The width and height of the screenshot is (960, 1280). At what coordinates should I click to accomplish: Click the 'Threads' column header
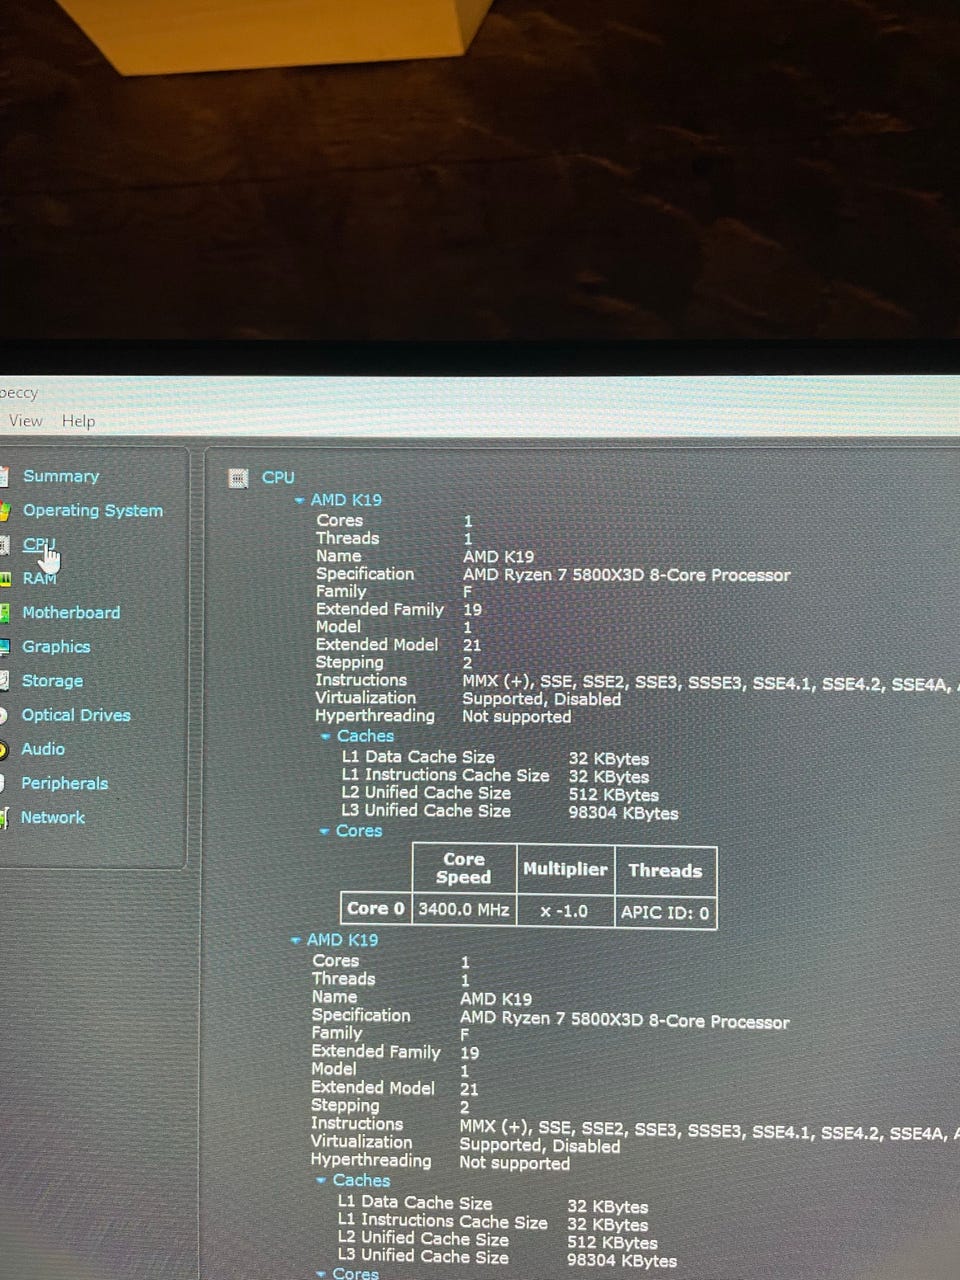pos(665,870)
